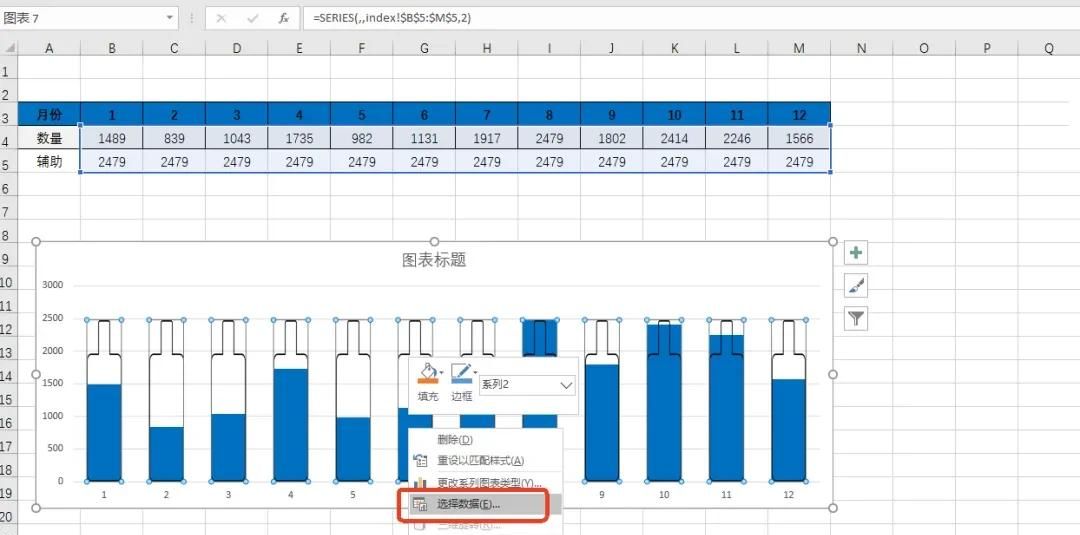Click the Reset to Match Style icon
The width and height of the screenshot is (1080, 535).
pos(419,460)
